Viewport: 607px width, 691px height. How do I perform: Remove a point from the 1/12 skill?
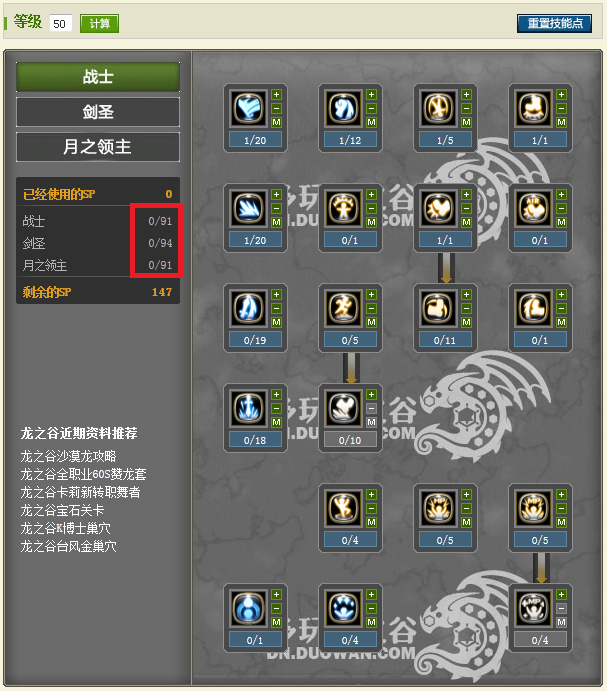372,108
